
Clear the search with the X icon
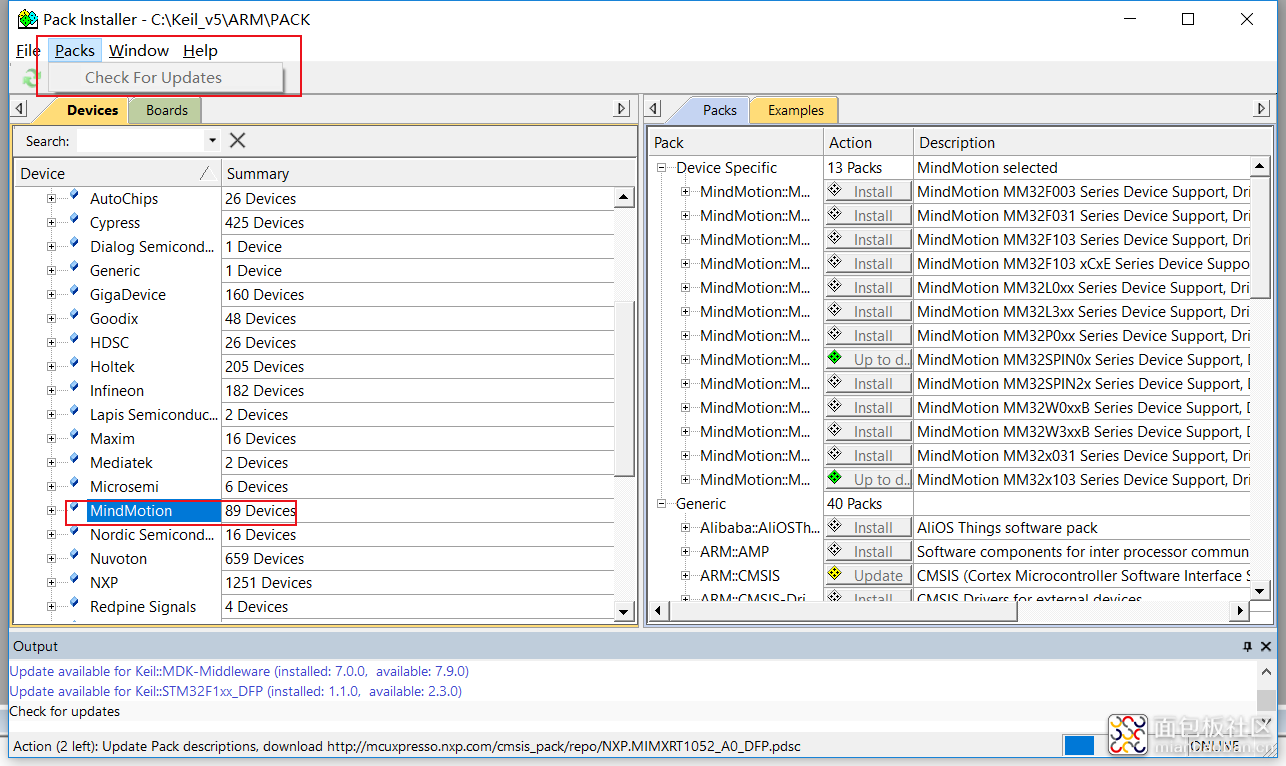(237, 140)
